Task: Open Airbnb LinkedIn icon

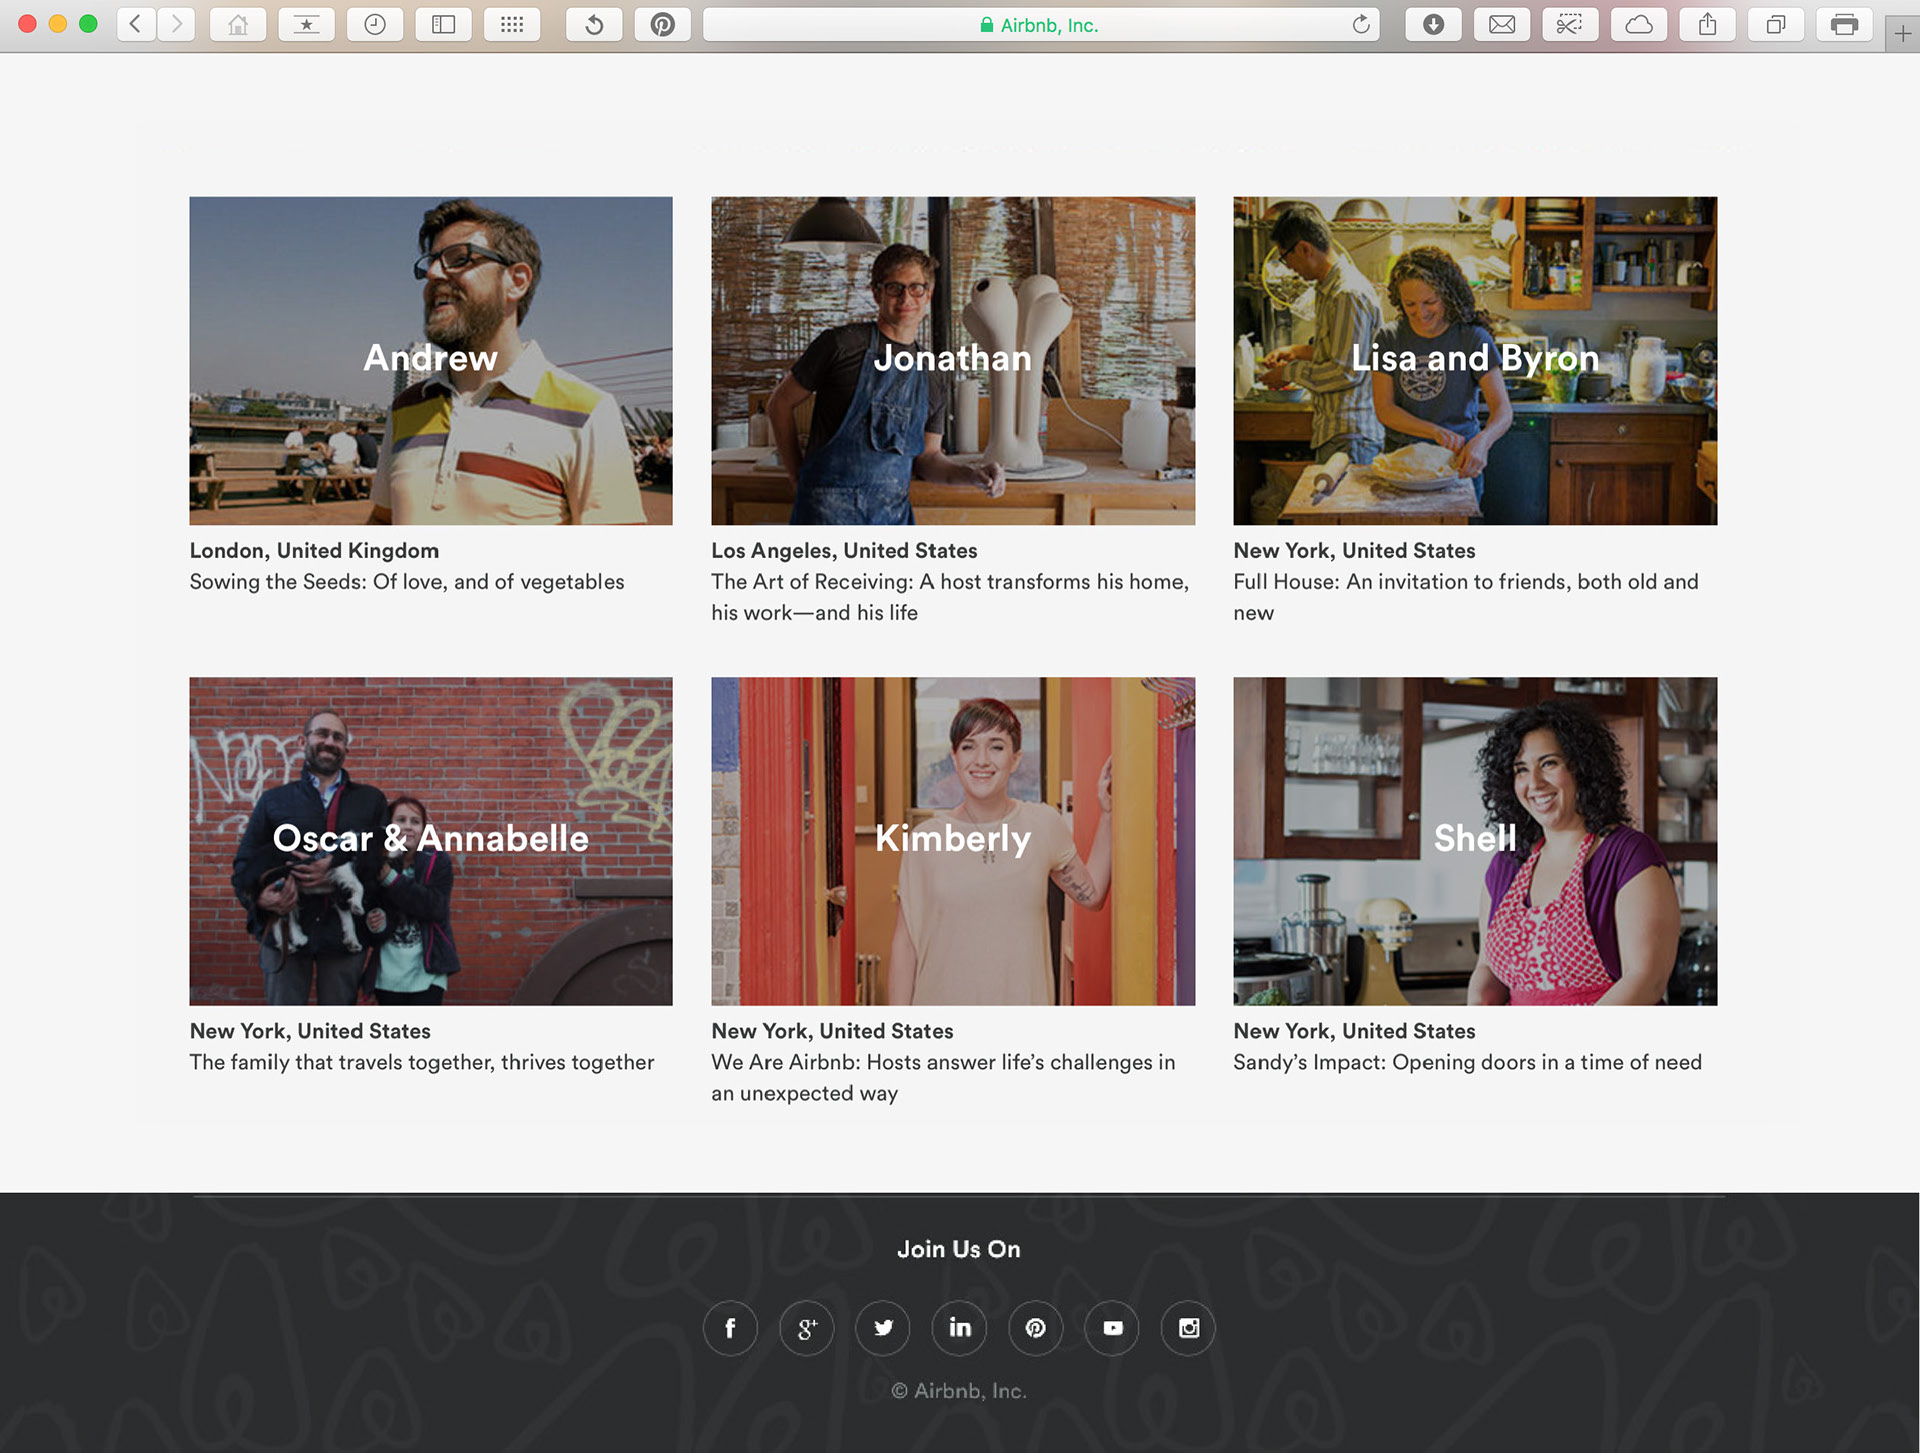Action: [x=960, y=1328]
